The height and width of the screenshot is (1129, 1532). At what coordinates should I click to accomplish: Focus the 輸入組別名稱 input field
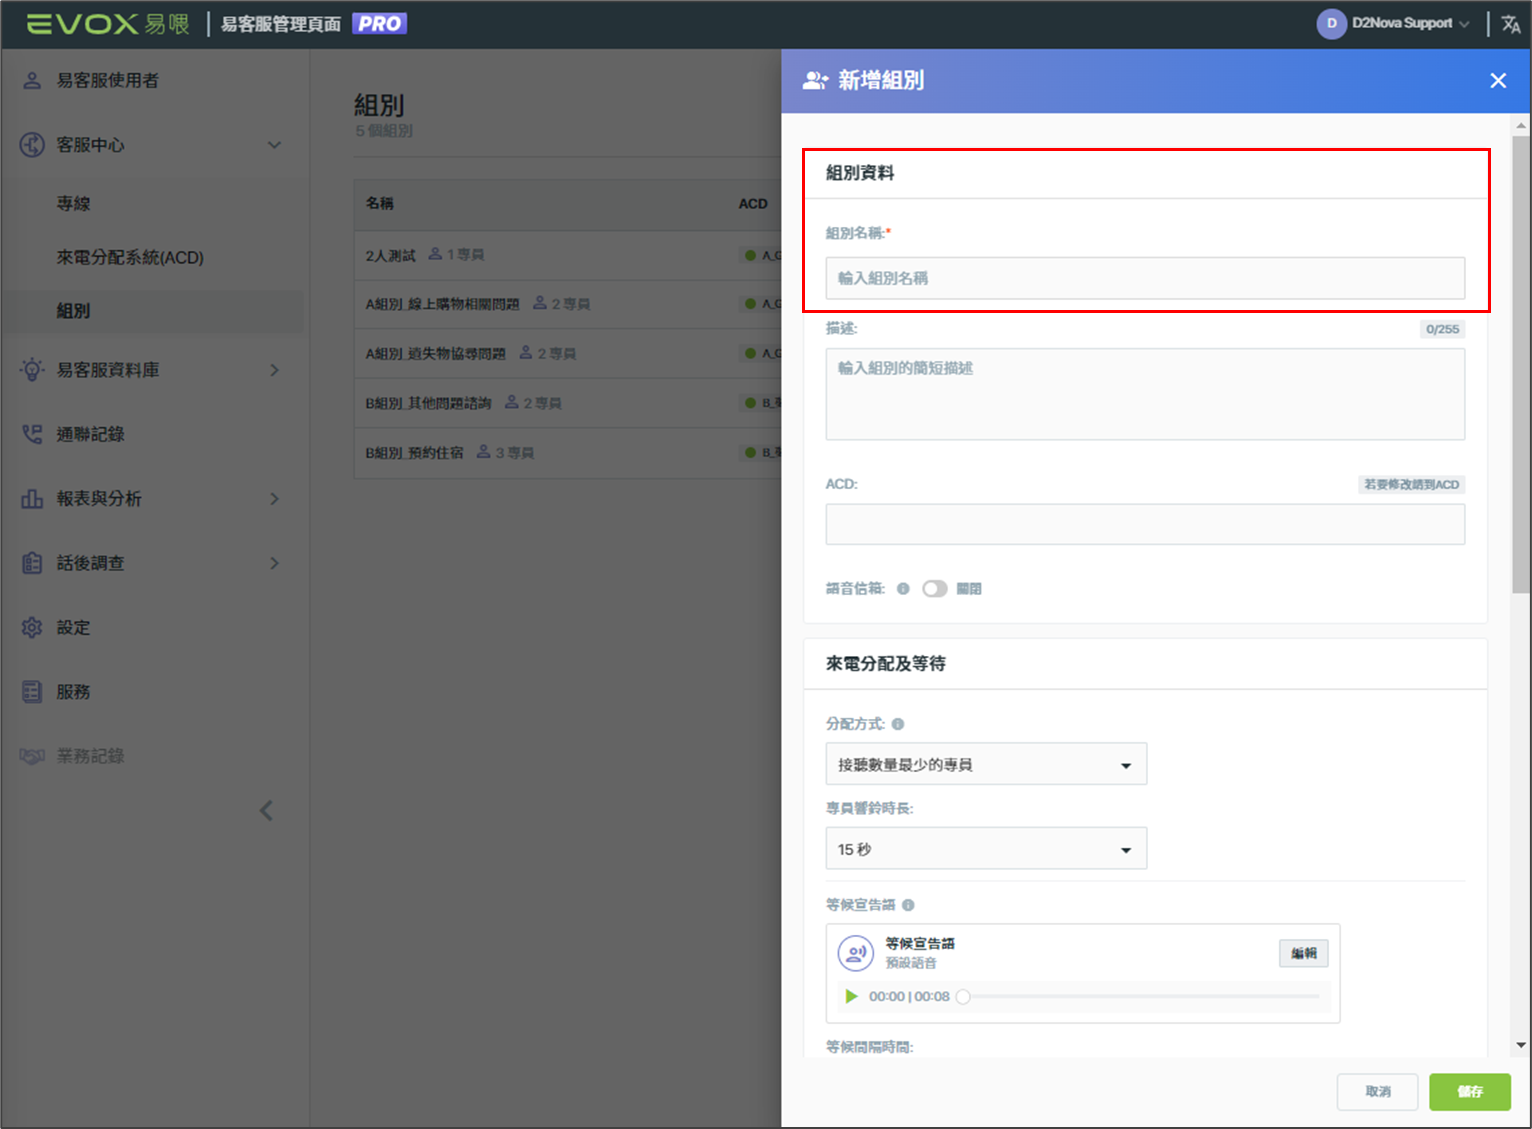(x=1145, y=278)
